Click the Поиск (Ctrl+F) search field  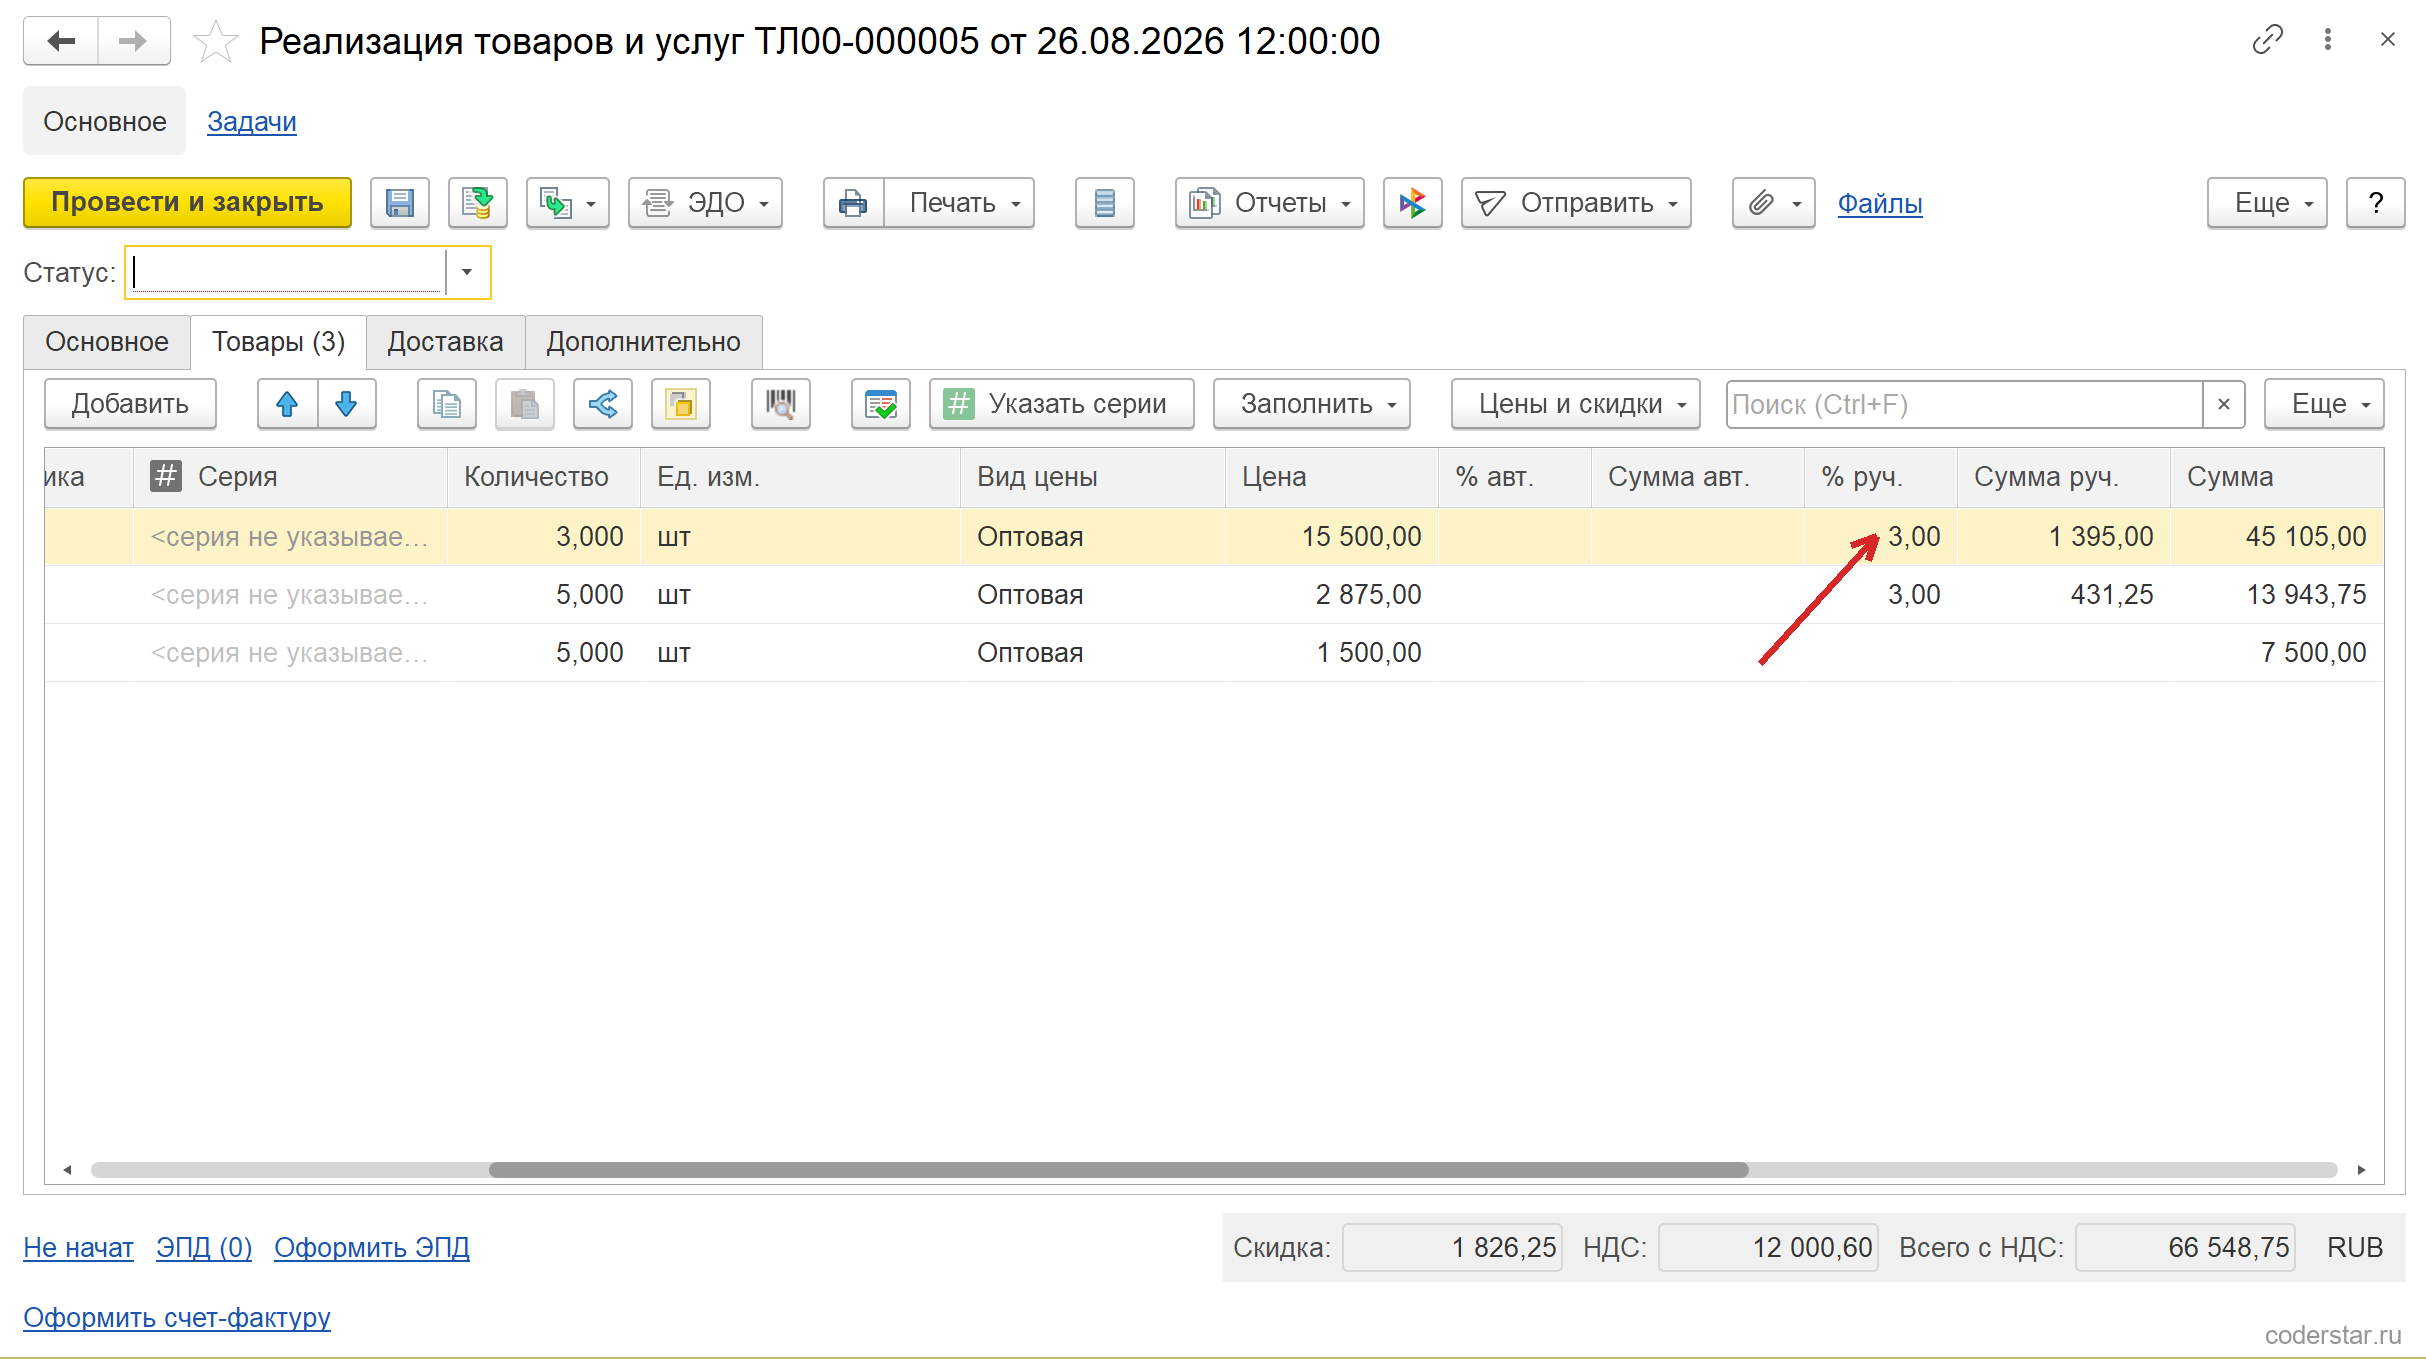(x=1965, y=404)
